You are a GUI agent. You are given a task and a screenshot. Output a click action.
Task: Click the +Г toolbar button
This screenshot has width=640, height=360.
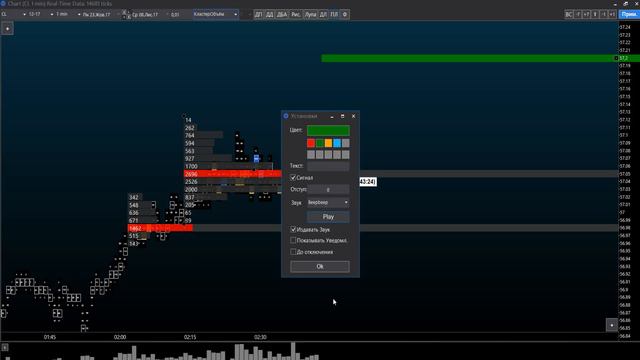click(x=587, y=14)
